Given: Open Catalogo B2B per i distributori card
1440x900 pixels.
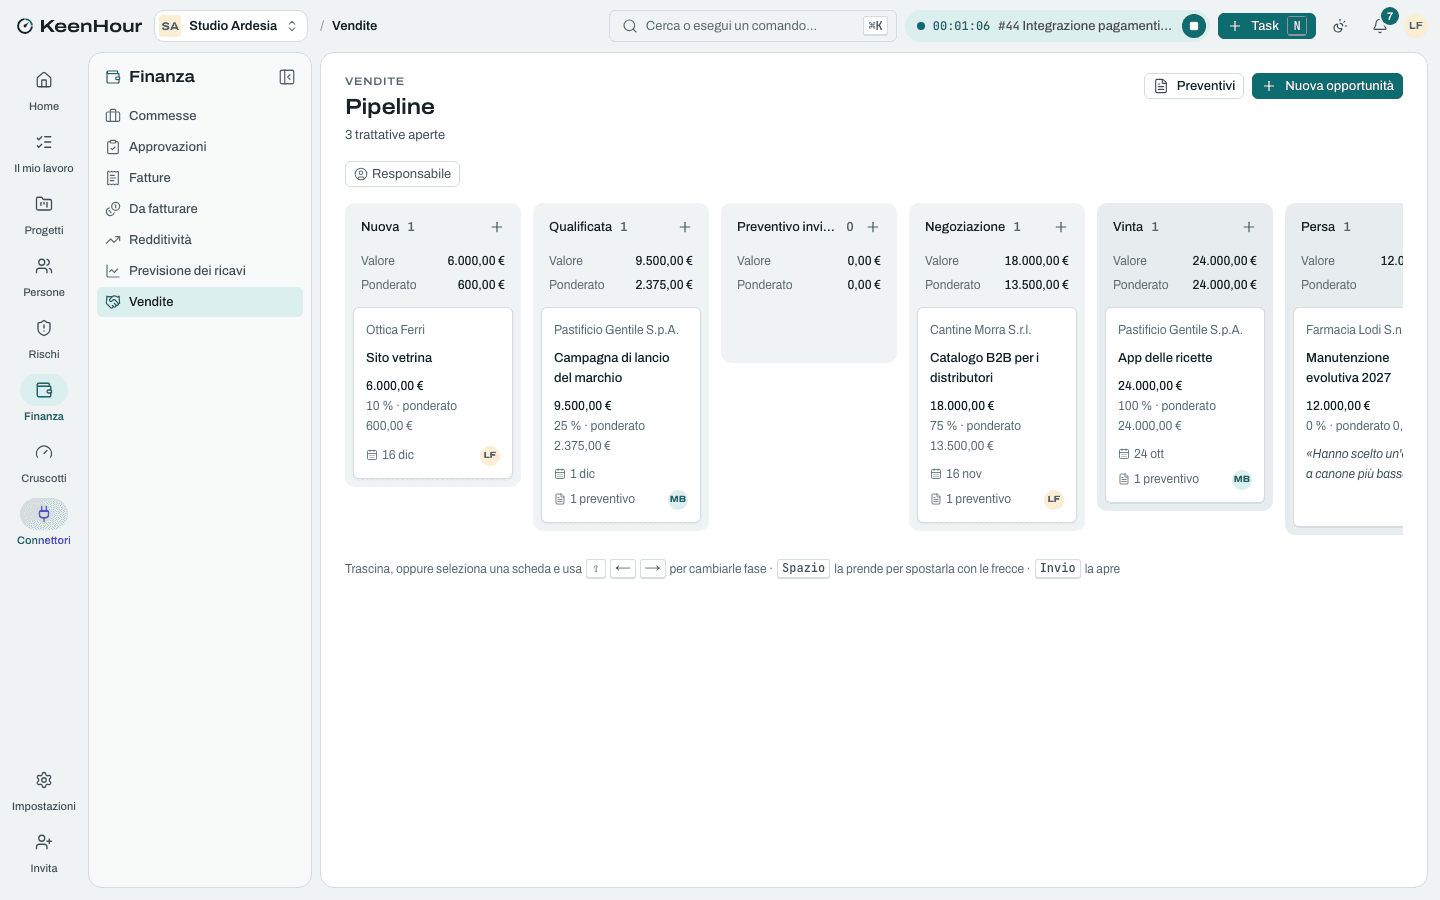Looking at the screenshot, I should [997, 415].
